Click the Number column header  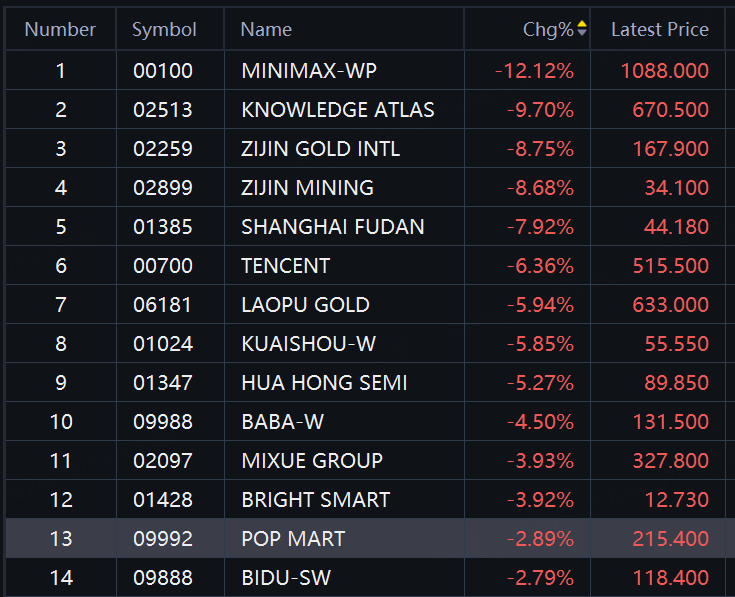coord(60,29)
